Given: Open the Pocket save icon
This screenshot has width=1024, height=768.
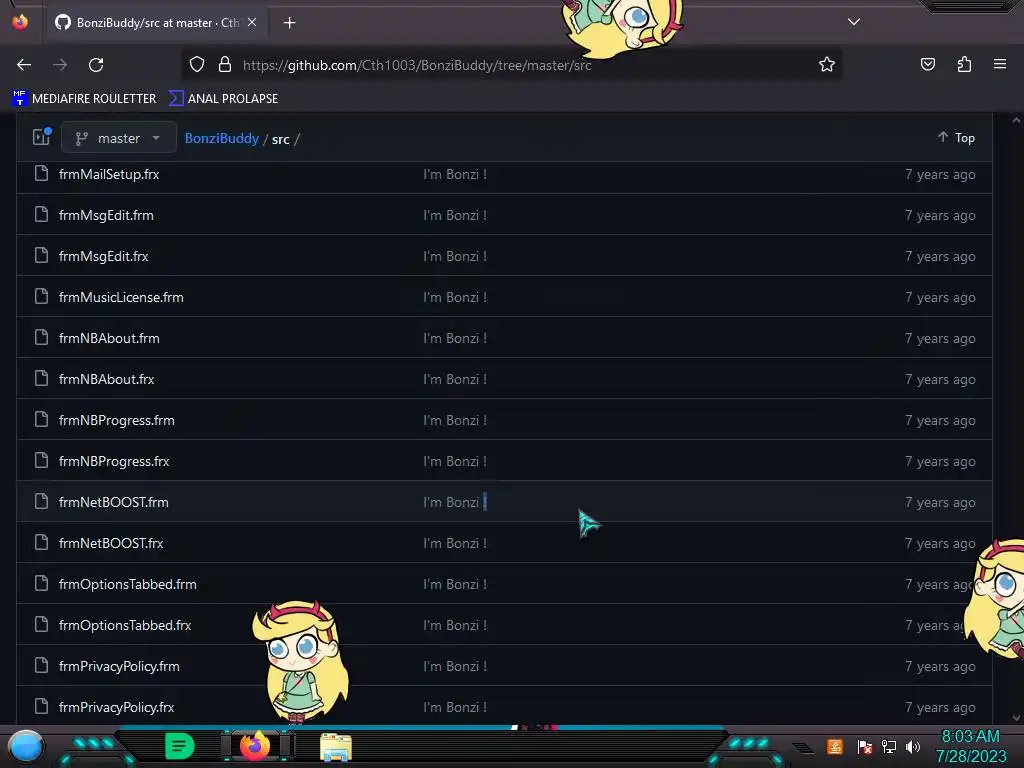Looking at the screenshot, I should click(x=927, y=65).
